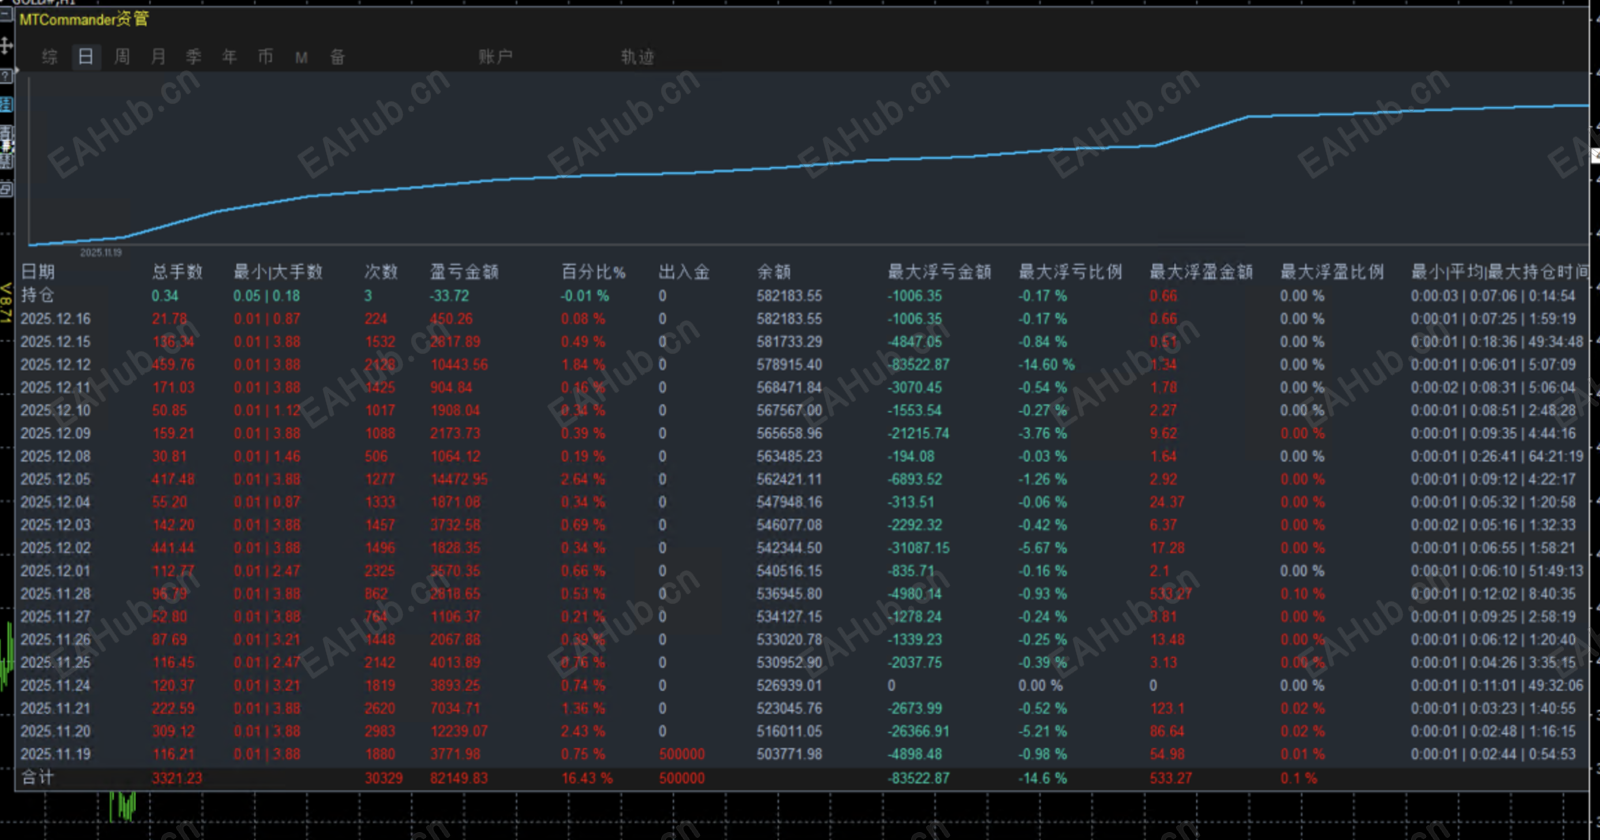
Task: Select the 2025.12.03 date row
Action: (56, 526)
